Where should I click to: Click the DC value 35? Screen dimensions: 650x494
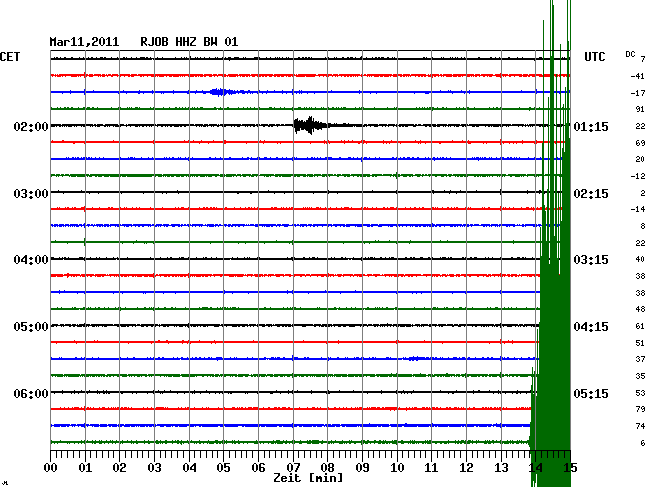pyautogui.click(x=640, y=376)
